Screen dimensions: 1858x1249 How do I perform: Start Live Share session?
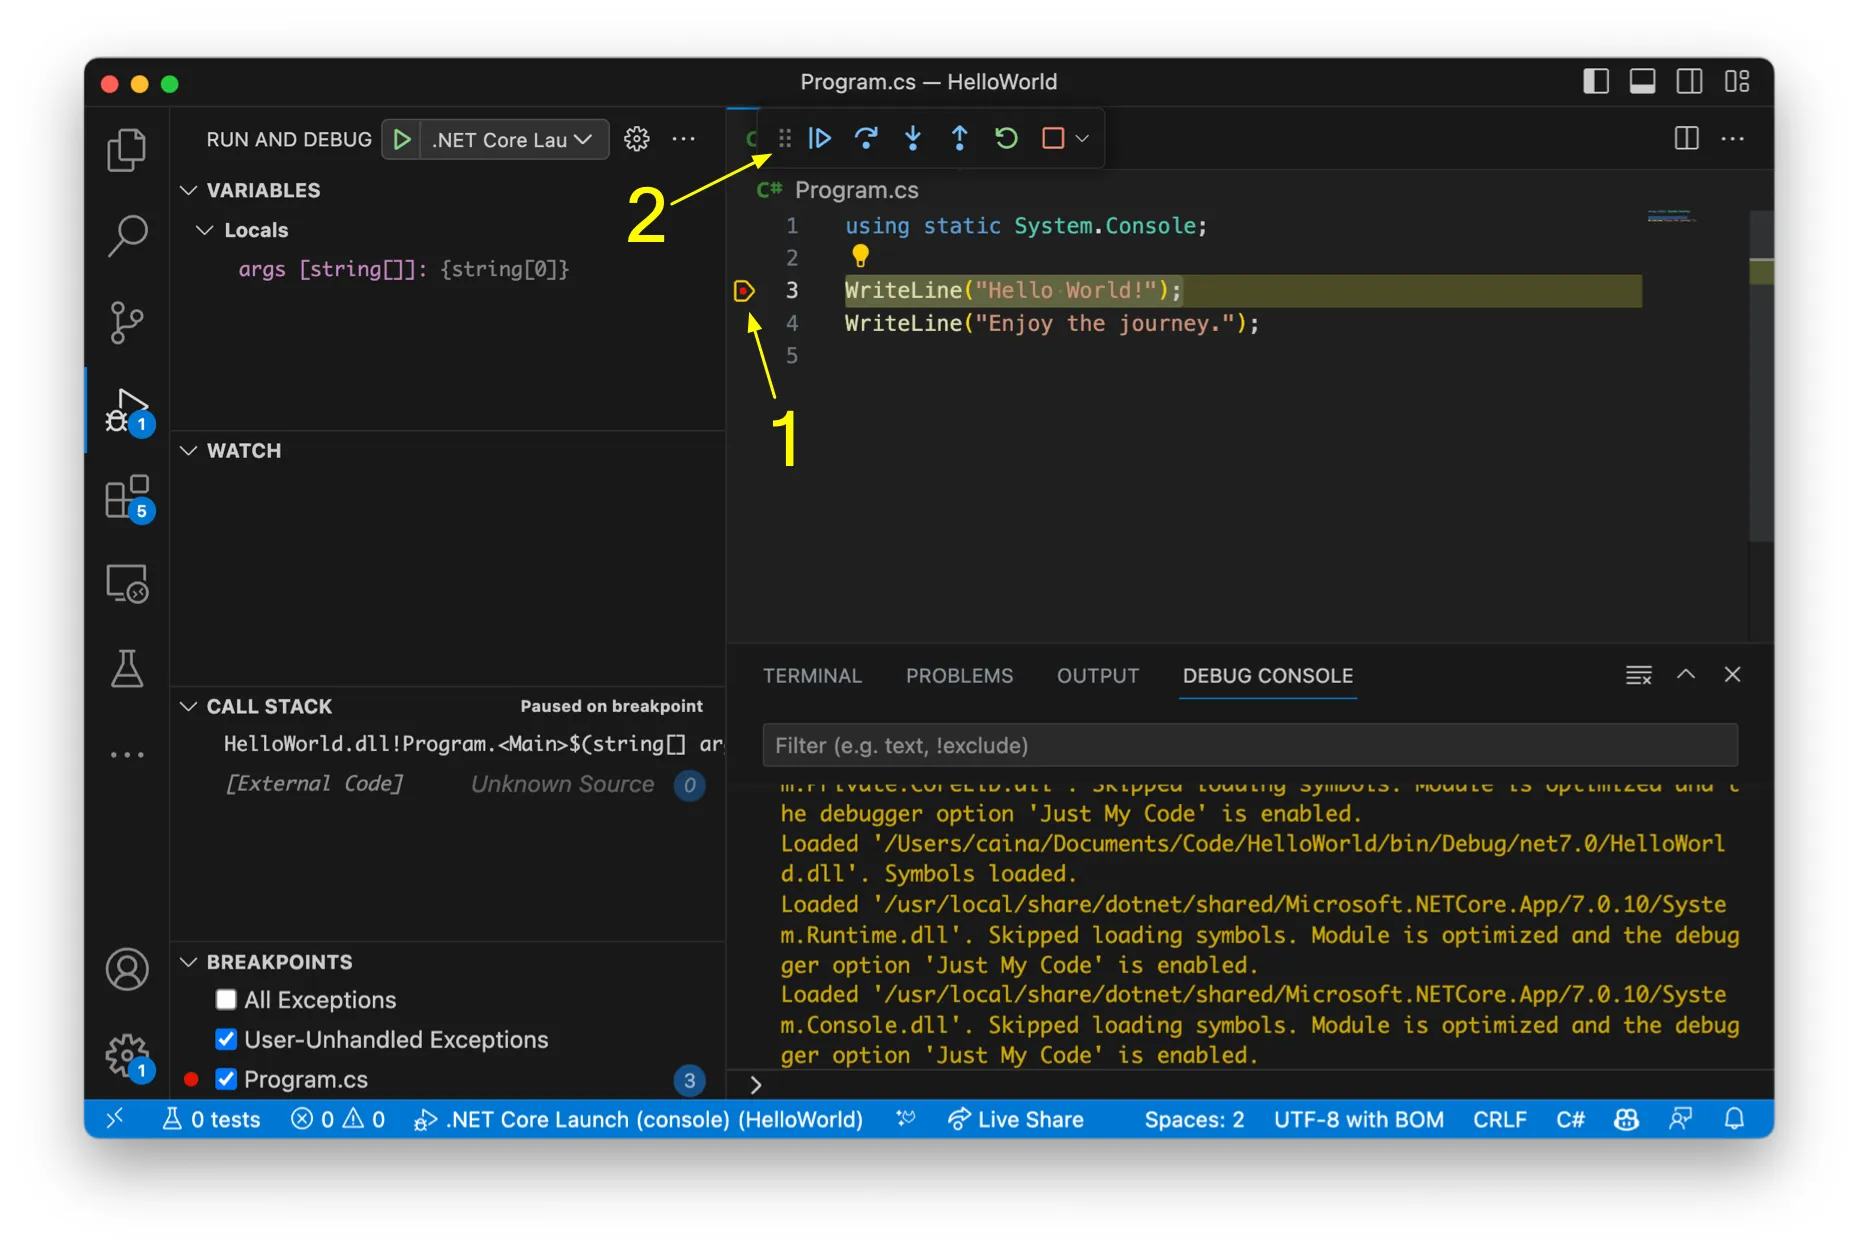1016,1120
